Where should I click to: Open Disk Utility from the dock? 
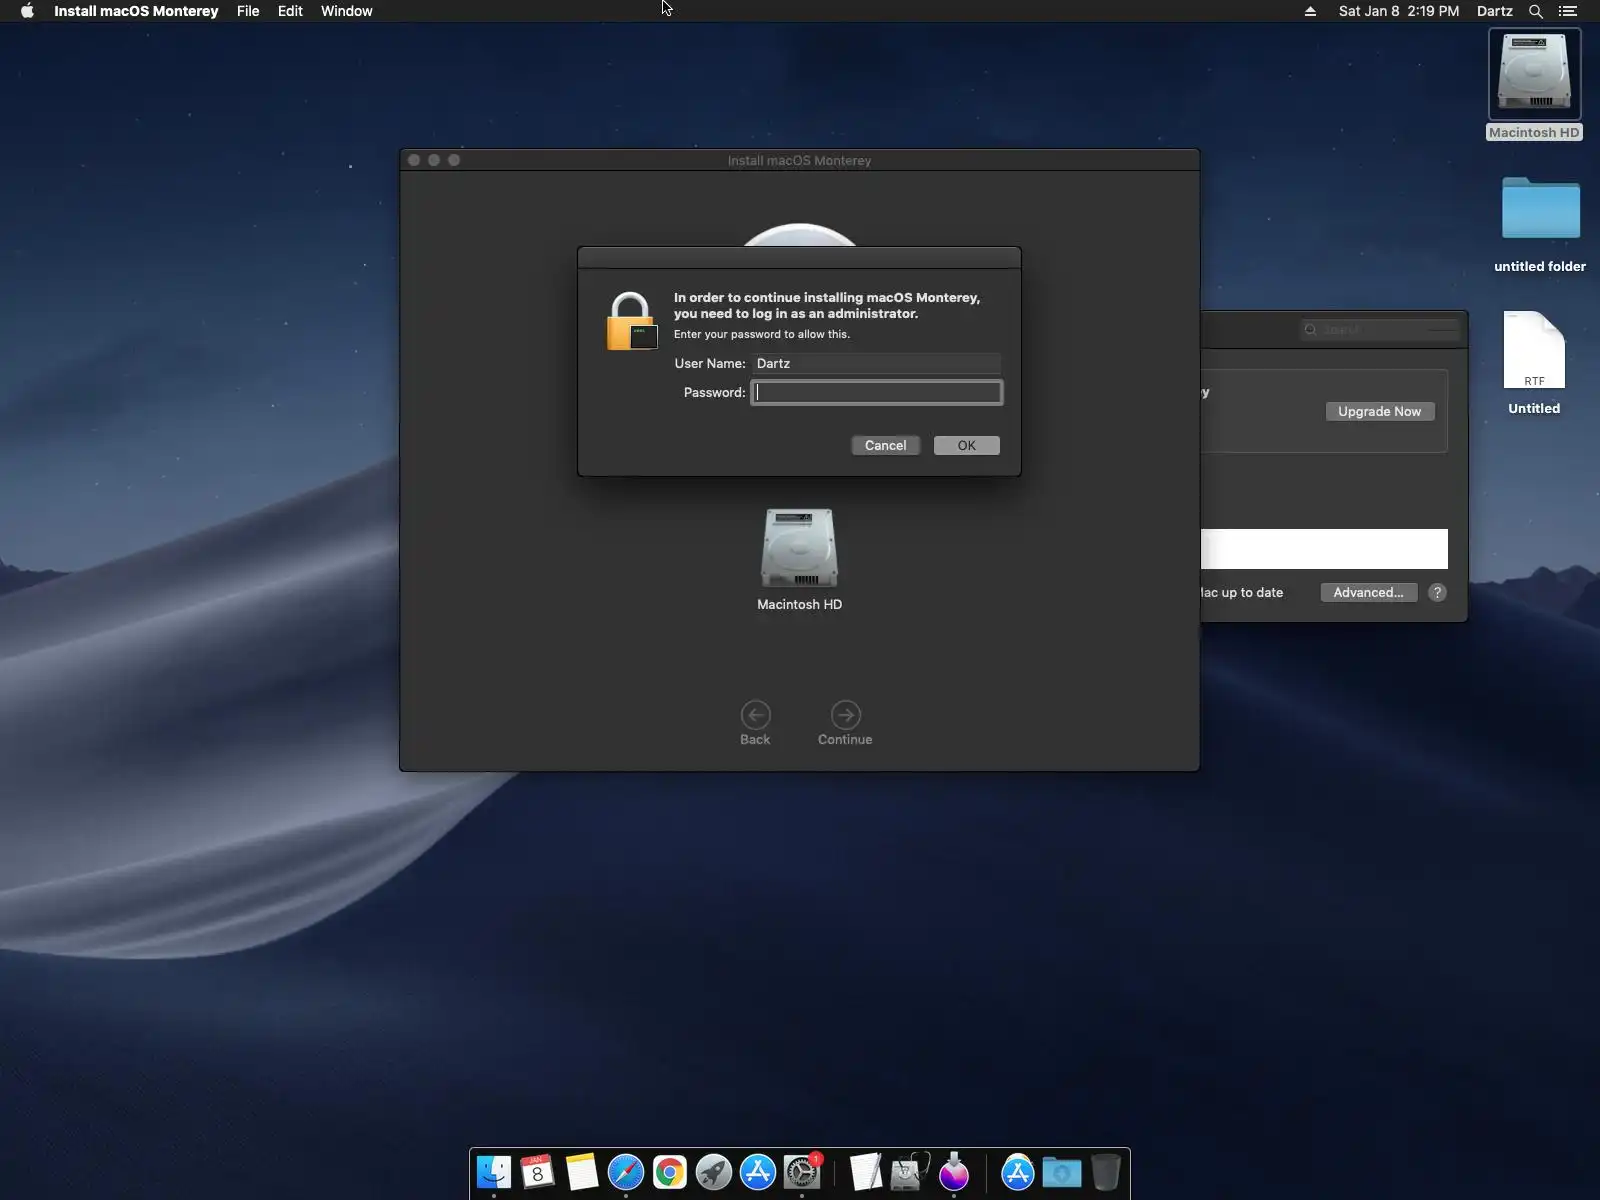(910, 1172)
